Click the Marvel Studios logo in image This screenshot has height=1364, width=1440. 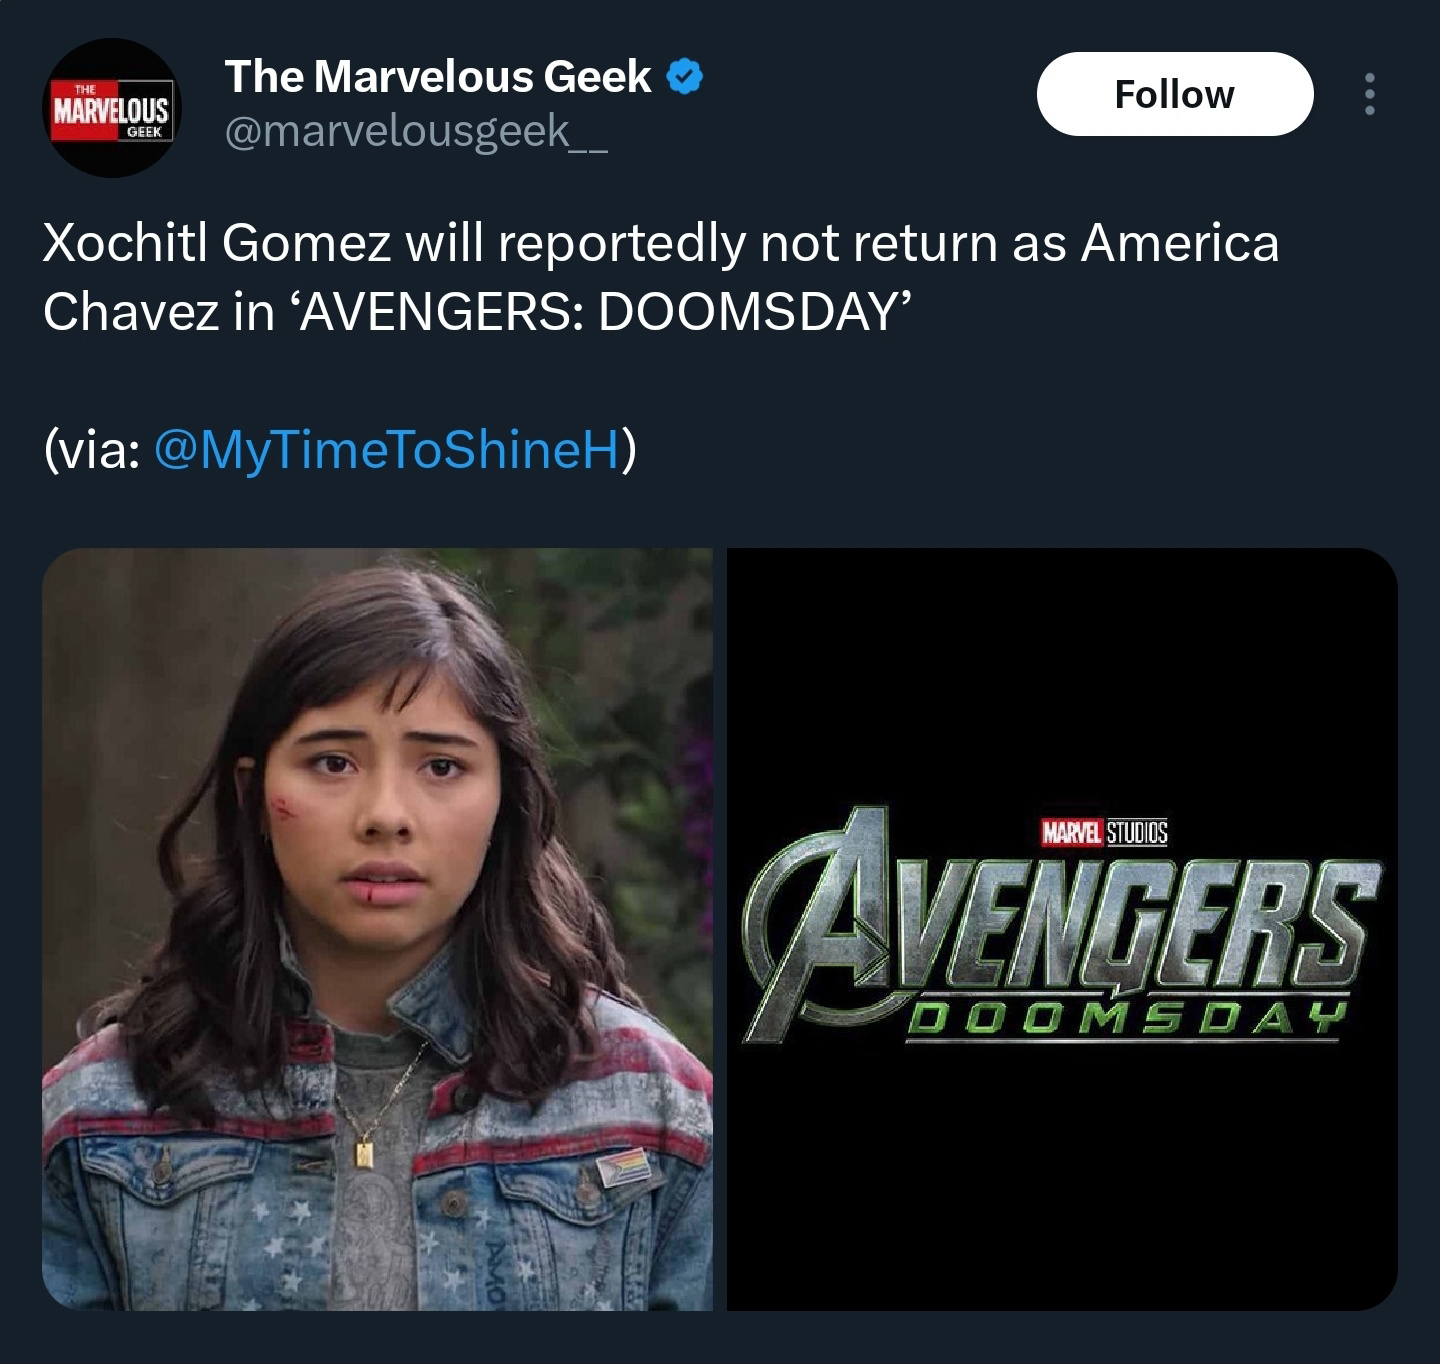click(x=1104, y=832)
